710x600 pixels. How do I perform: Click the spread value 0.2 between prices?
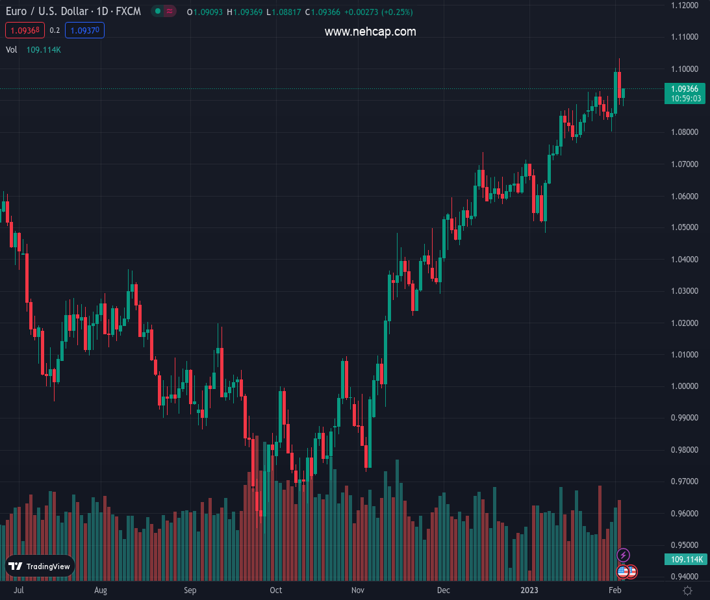pyautogui.click(x=55, y=31)
